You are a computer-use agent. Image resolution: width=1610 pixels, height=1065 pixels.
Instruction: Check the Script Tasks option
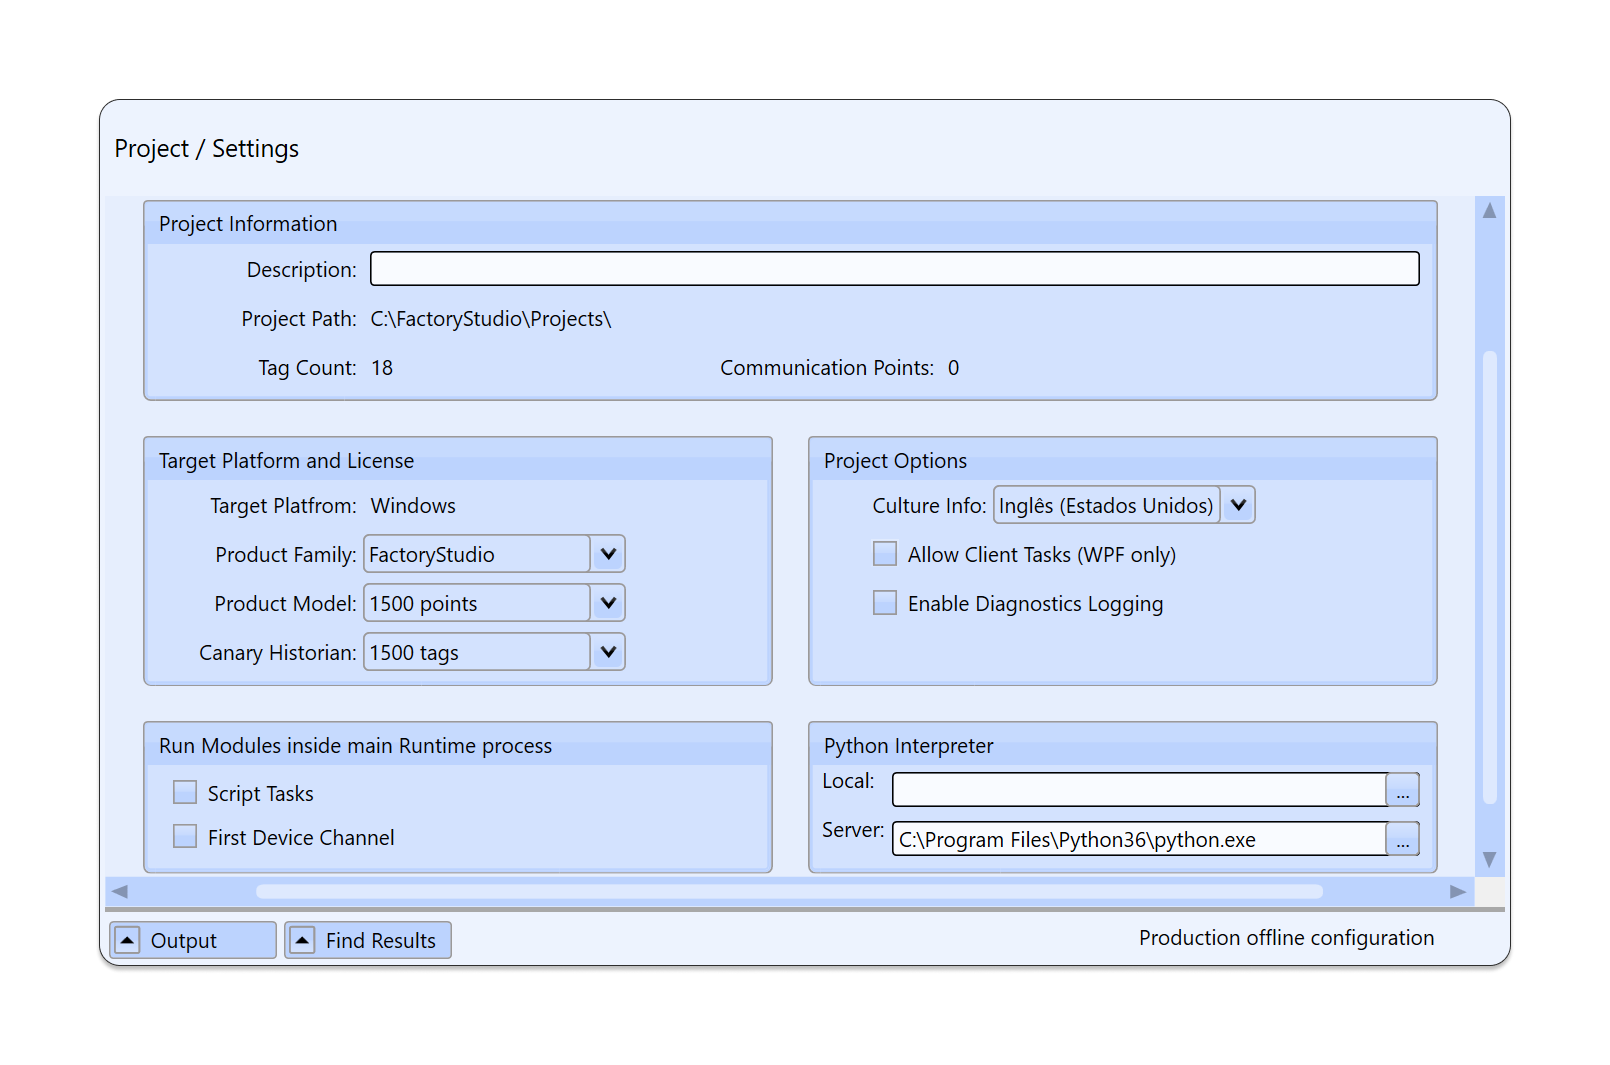pos(185,793)
